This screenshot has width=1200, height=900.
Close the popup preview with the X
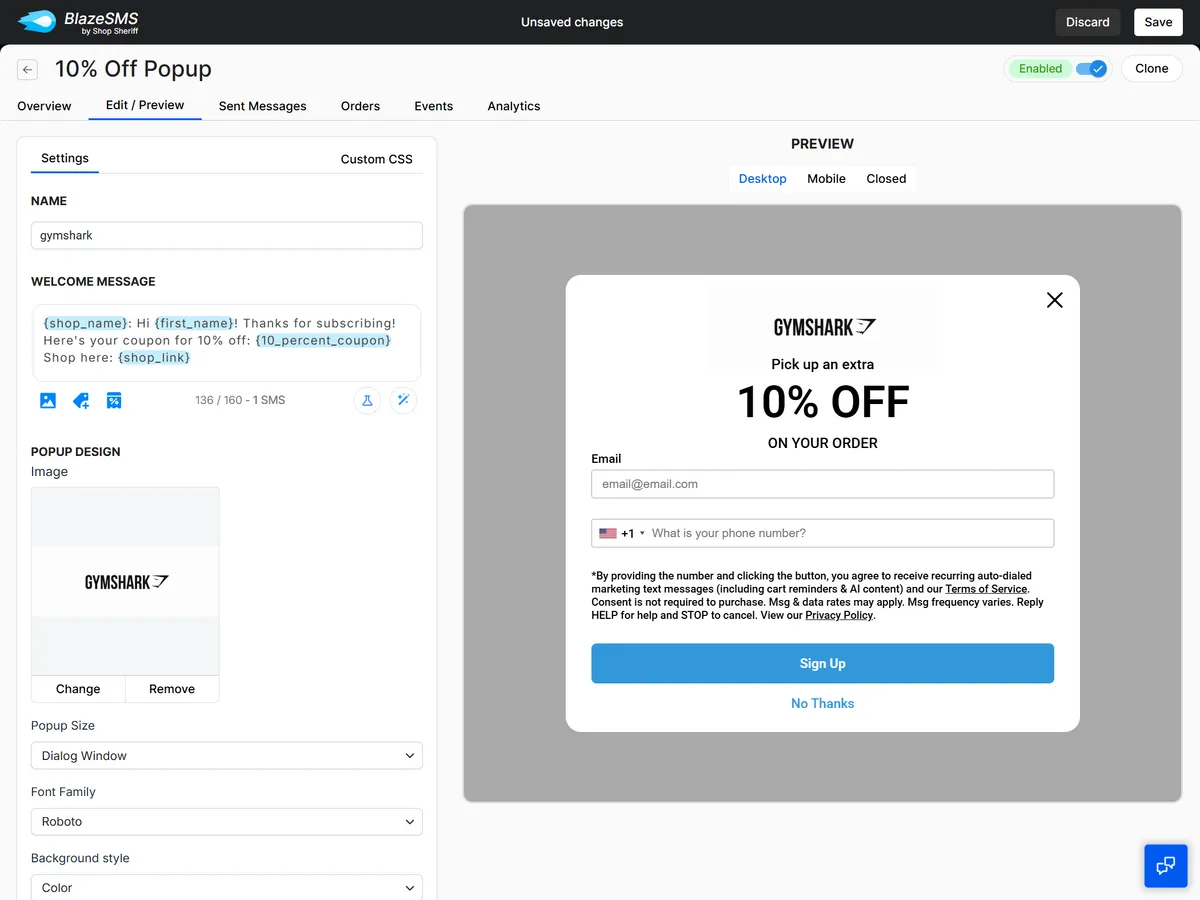(x=1054, y=300)
